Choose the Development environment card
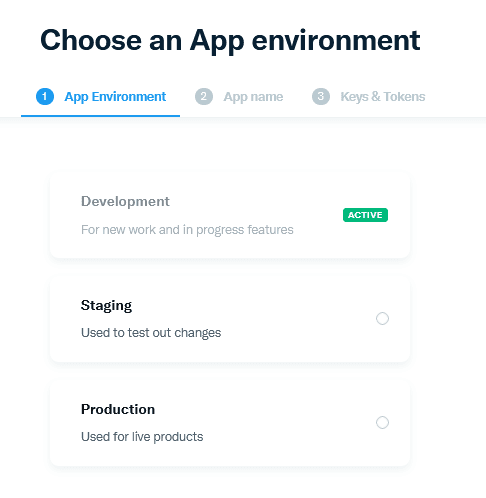The height and width of the screenshot is (498, 486). pos(230,216)
